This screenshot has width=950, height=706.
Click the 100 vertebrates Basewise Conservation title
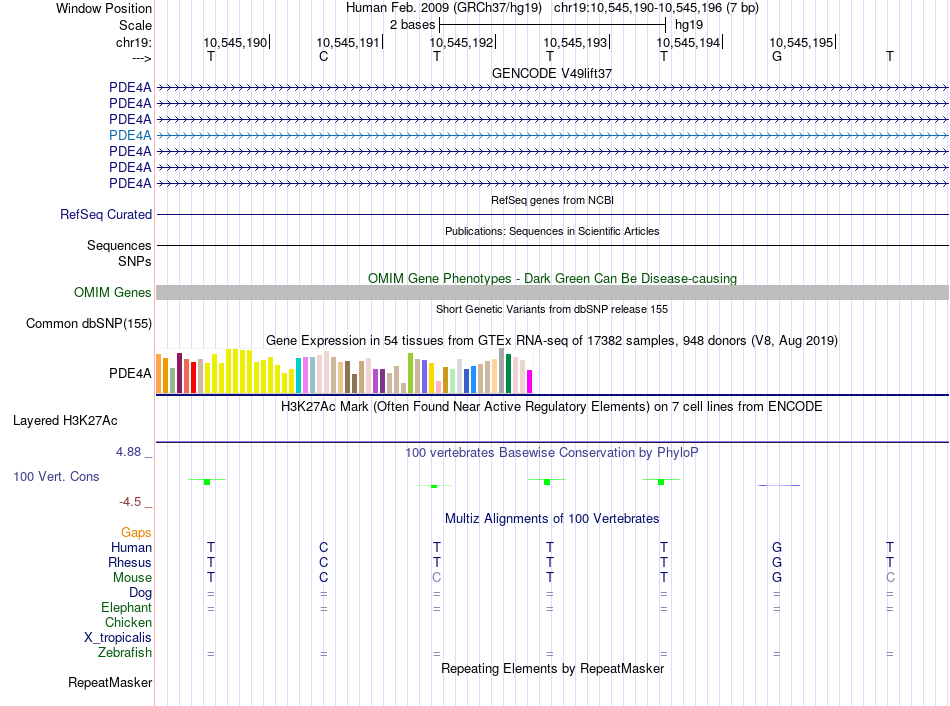[552, 452]
